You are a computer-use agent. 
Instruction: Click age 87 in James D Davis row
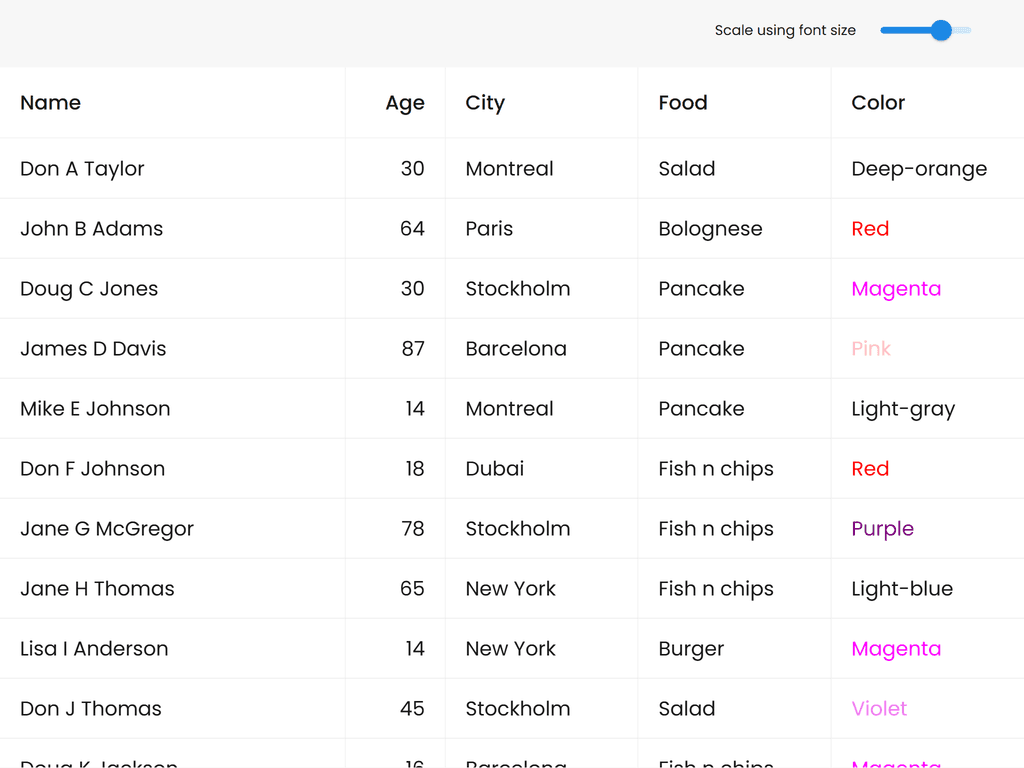click(412, 349)
